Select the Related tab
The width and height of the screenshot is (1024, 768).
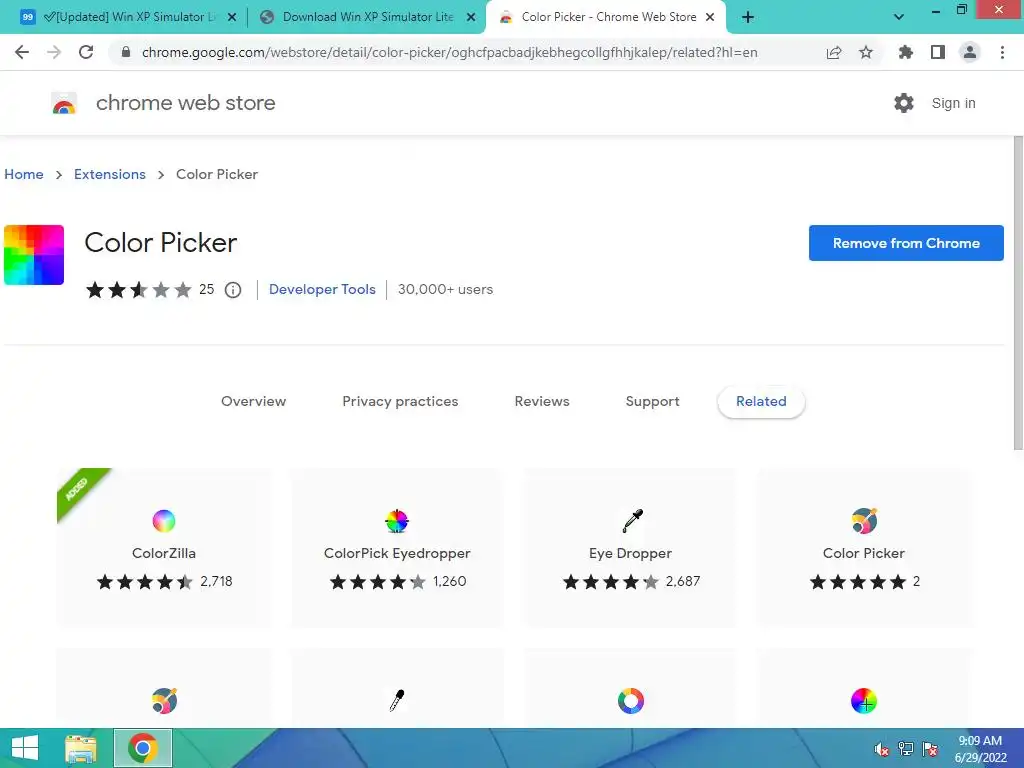(x=761, y=401)
